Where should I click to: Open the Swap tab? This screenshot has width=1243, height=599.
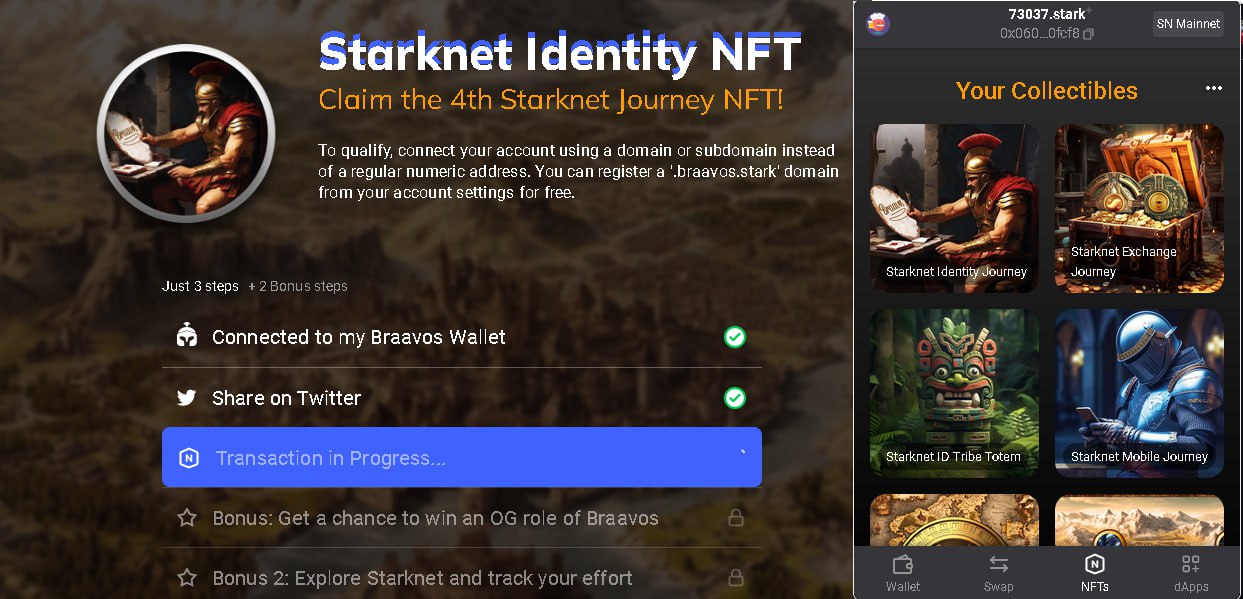click(998, 574)
